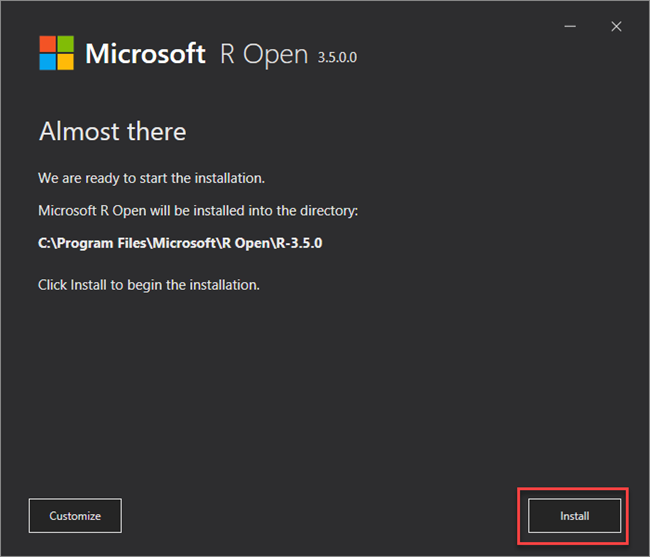Click 'We are ready to start the installation.' text
Image resolution: width=650 pixels, height=557 pixels.
pos(151,178)
